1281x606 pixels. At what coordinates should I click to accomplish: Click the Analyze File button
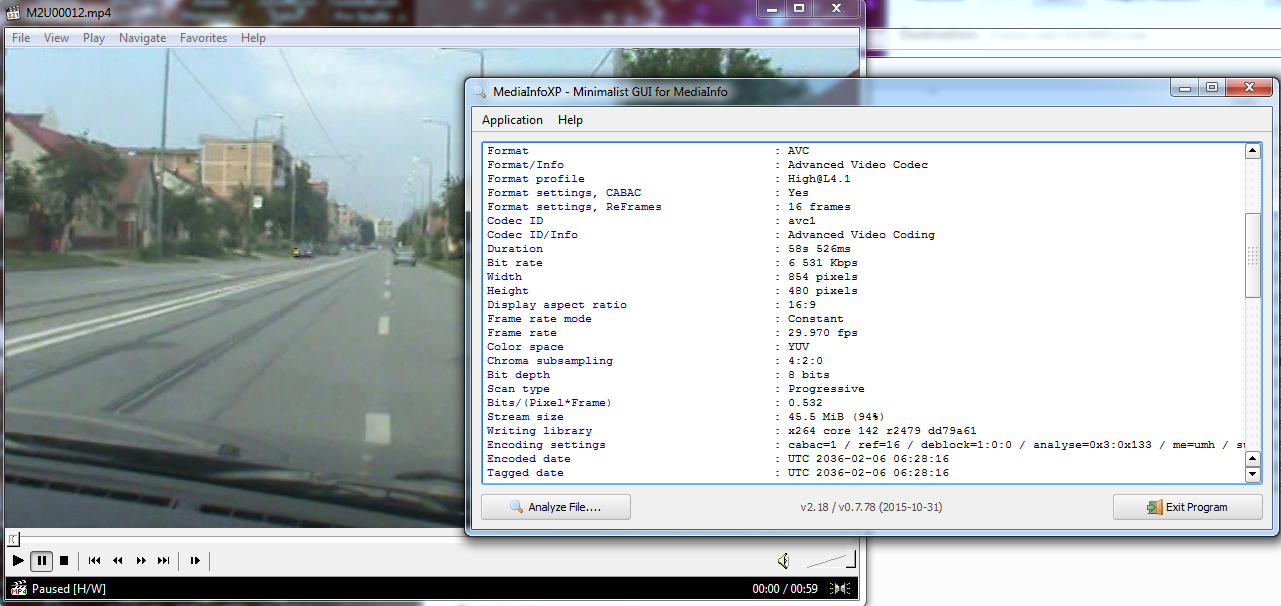click(x=556, y=507)
